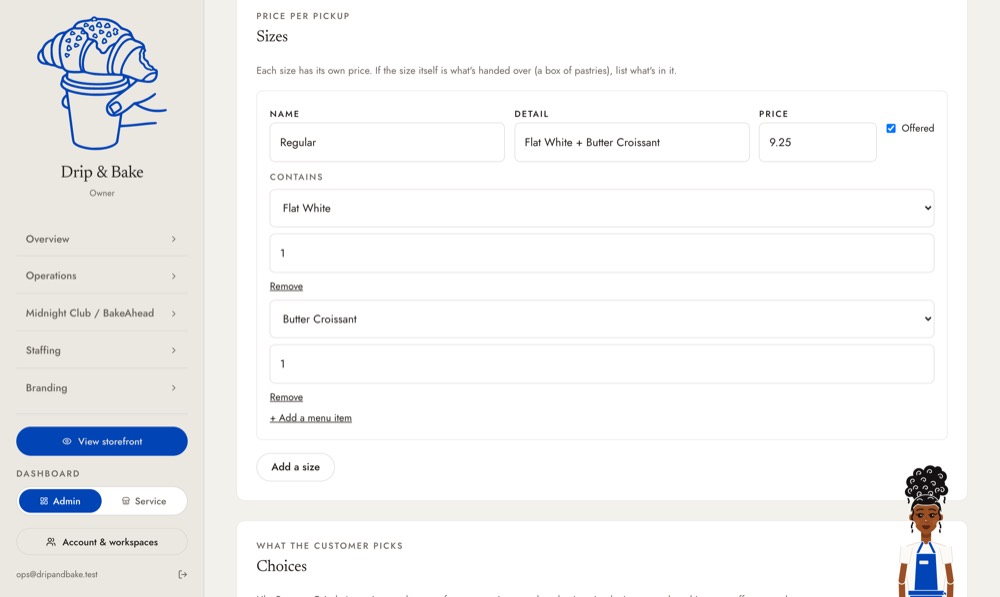1000x597 pixels.
Task: Click the Price field showing 9.25
Action: [818, 142]
